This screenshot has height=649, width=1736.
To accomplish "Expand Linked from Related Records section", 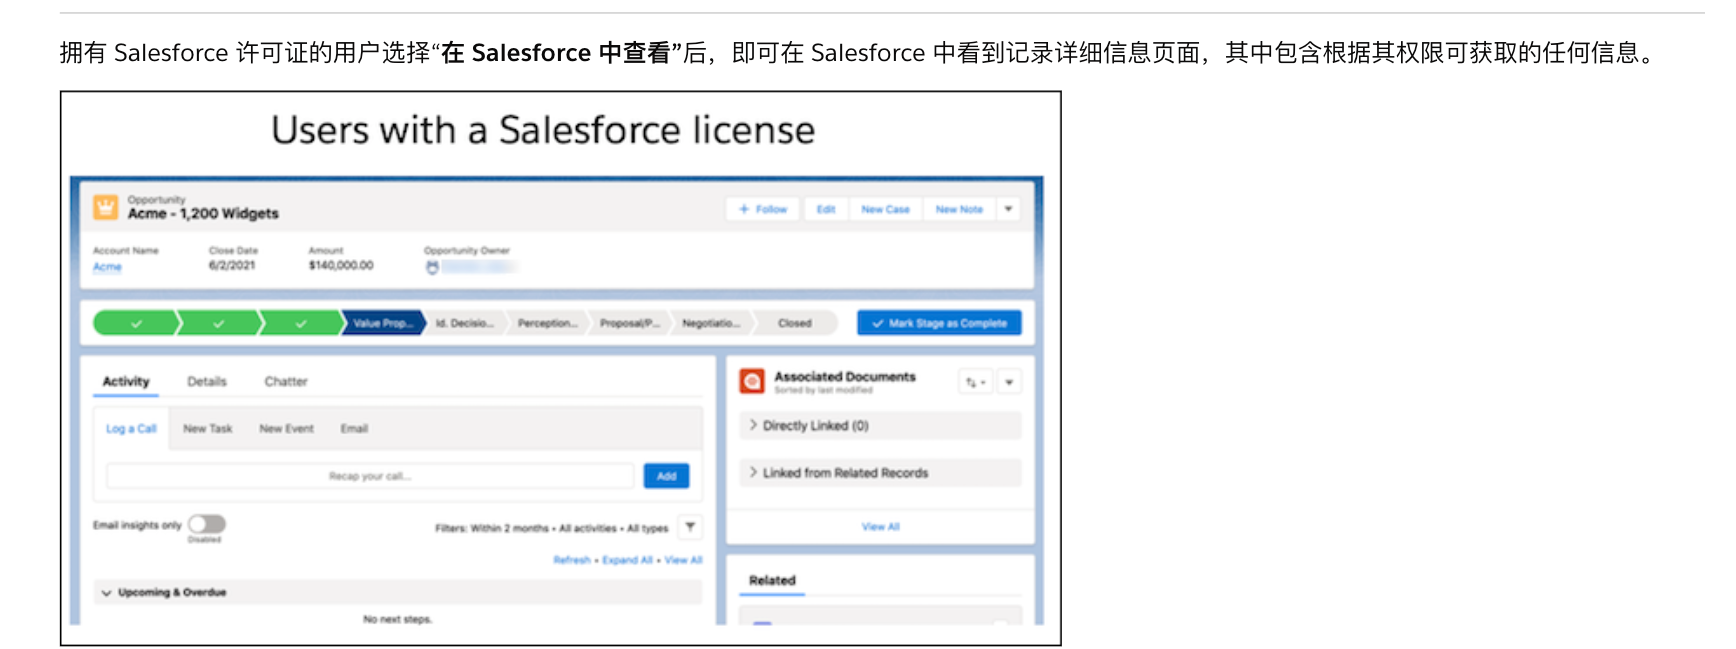I will [x=880, y=472].
